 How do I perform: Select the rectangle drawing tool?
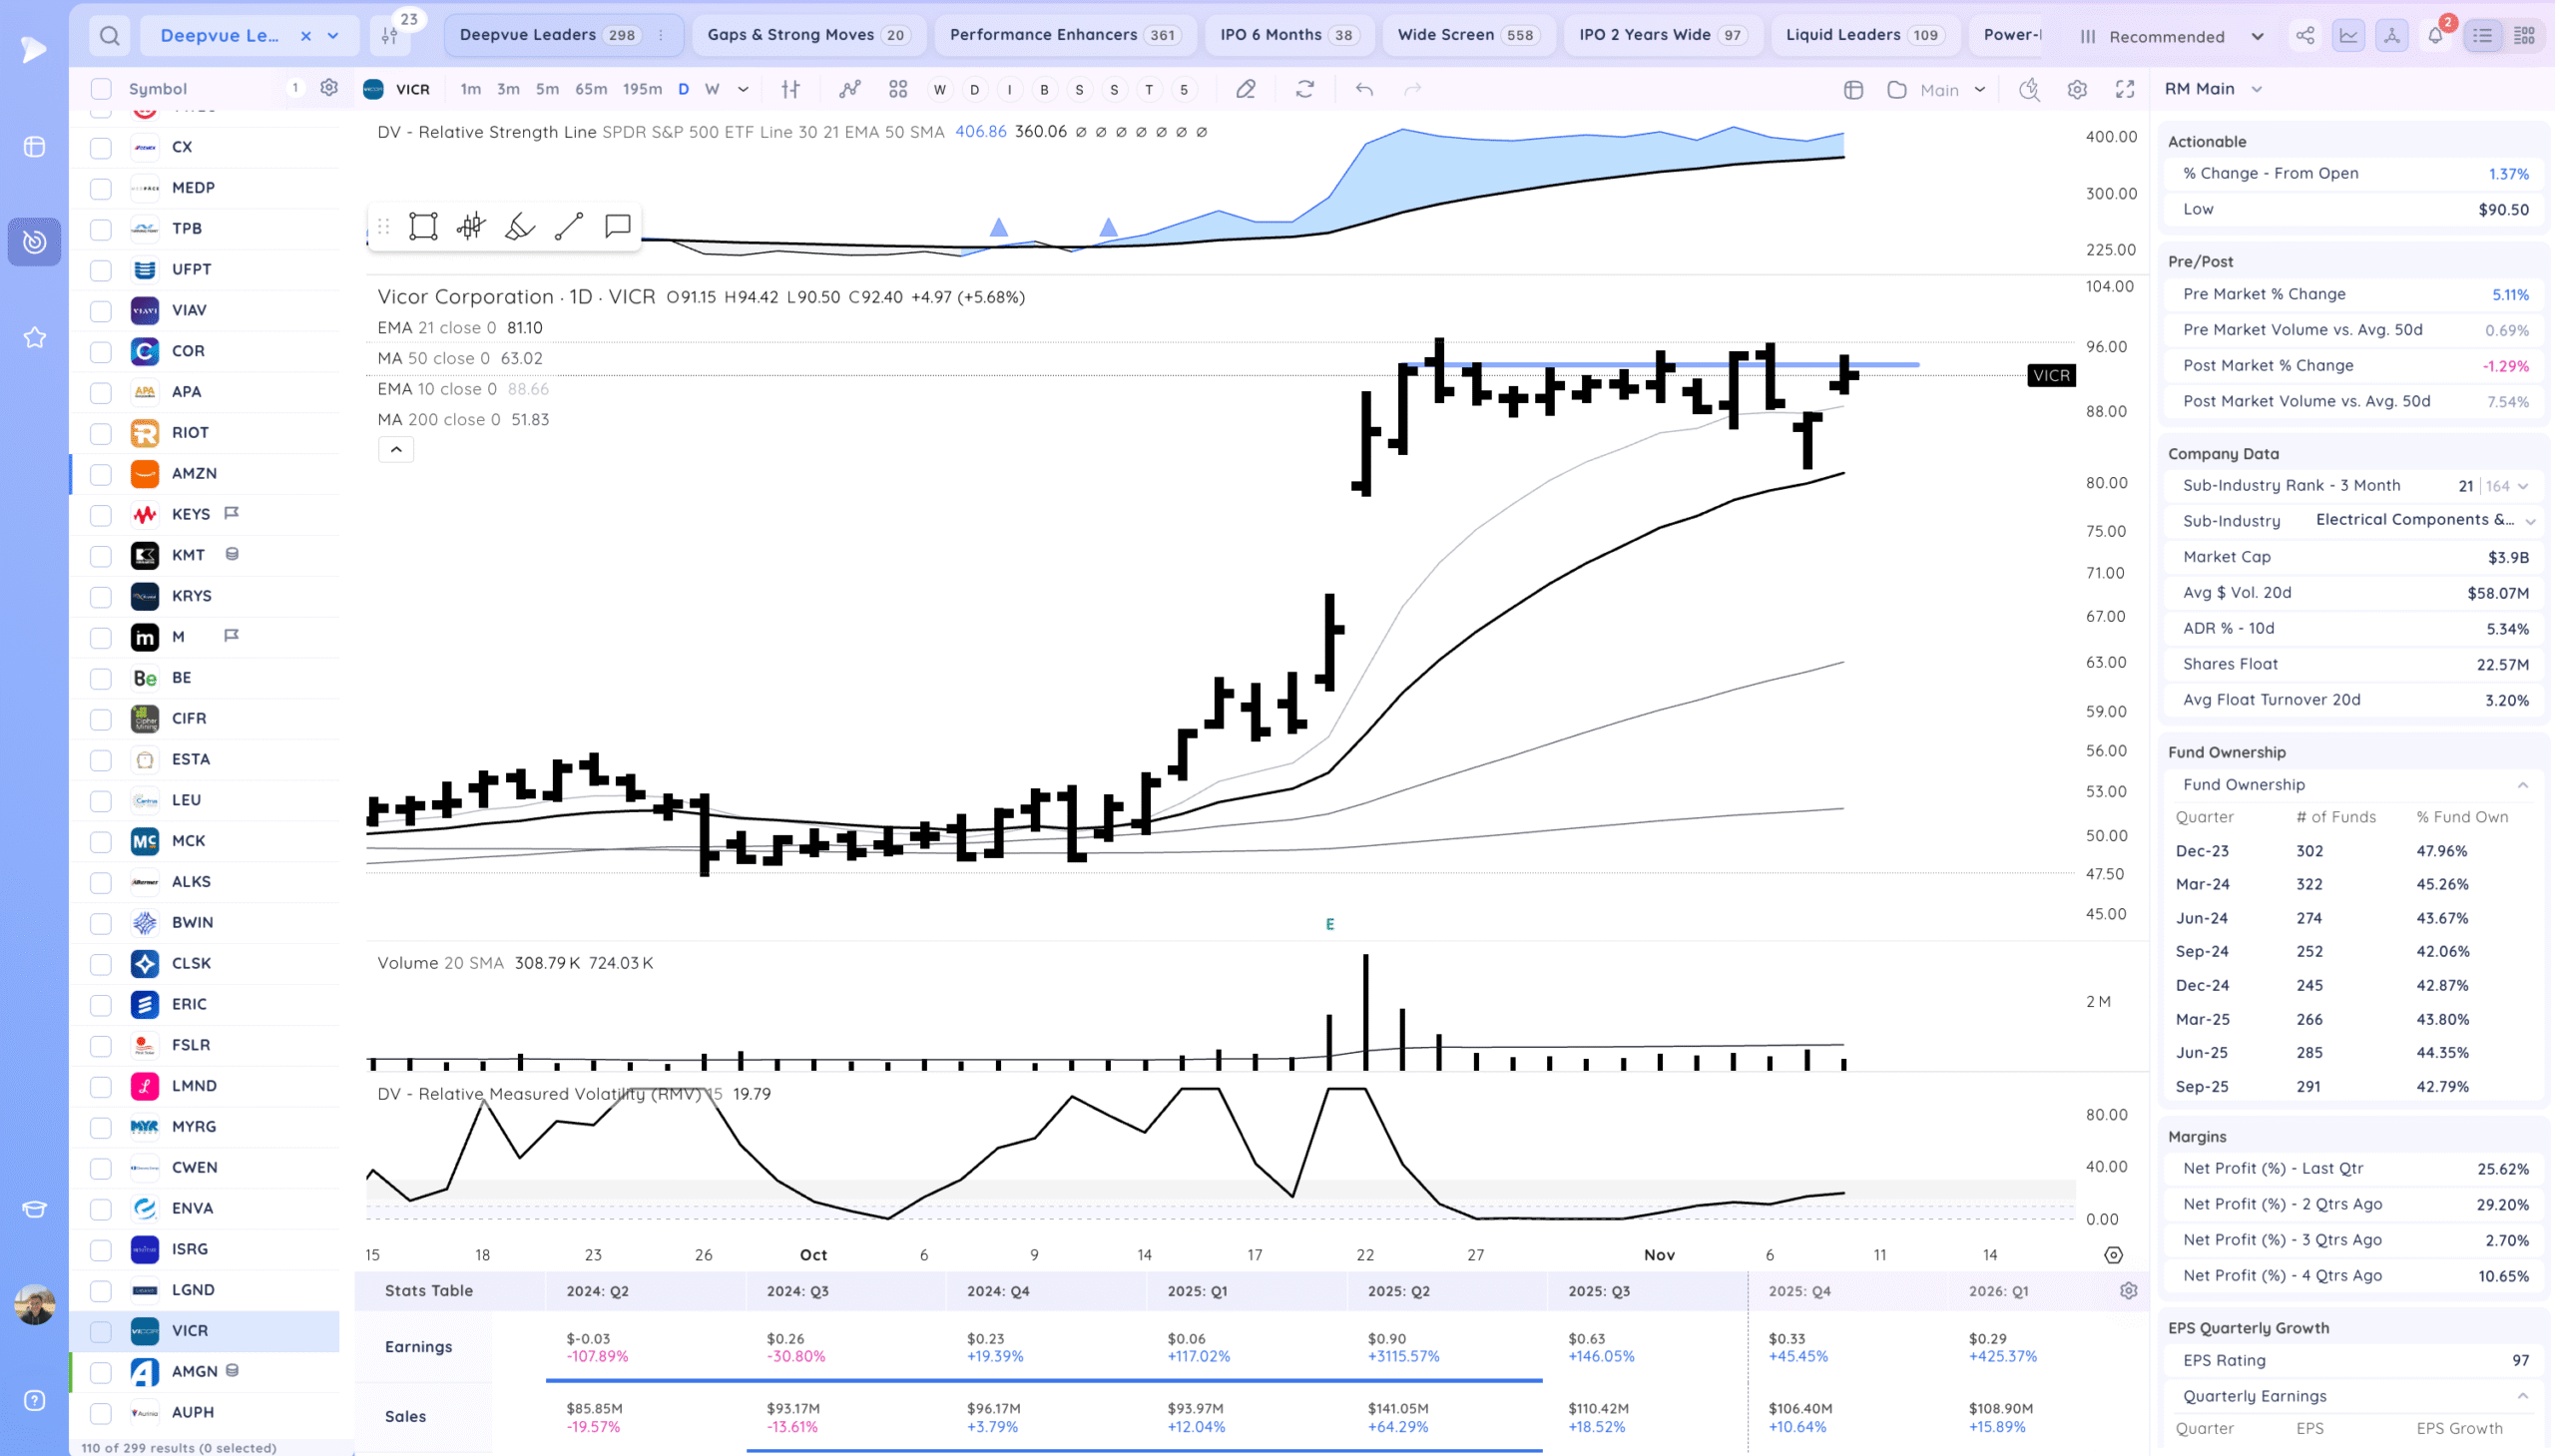pos(423,227)
